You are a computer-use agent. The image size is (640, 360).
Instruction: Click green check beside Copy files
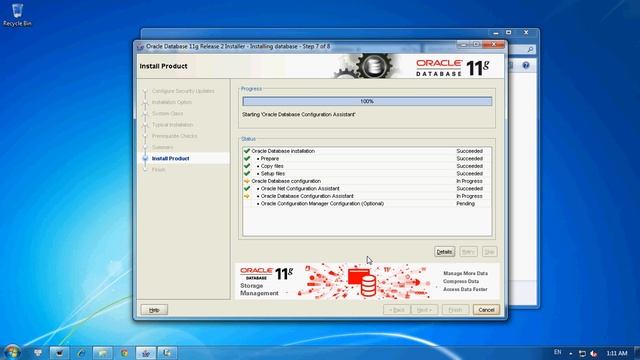[x=247, y=166]
